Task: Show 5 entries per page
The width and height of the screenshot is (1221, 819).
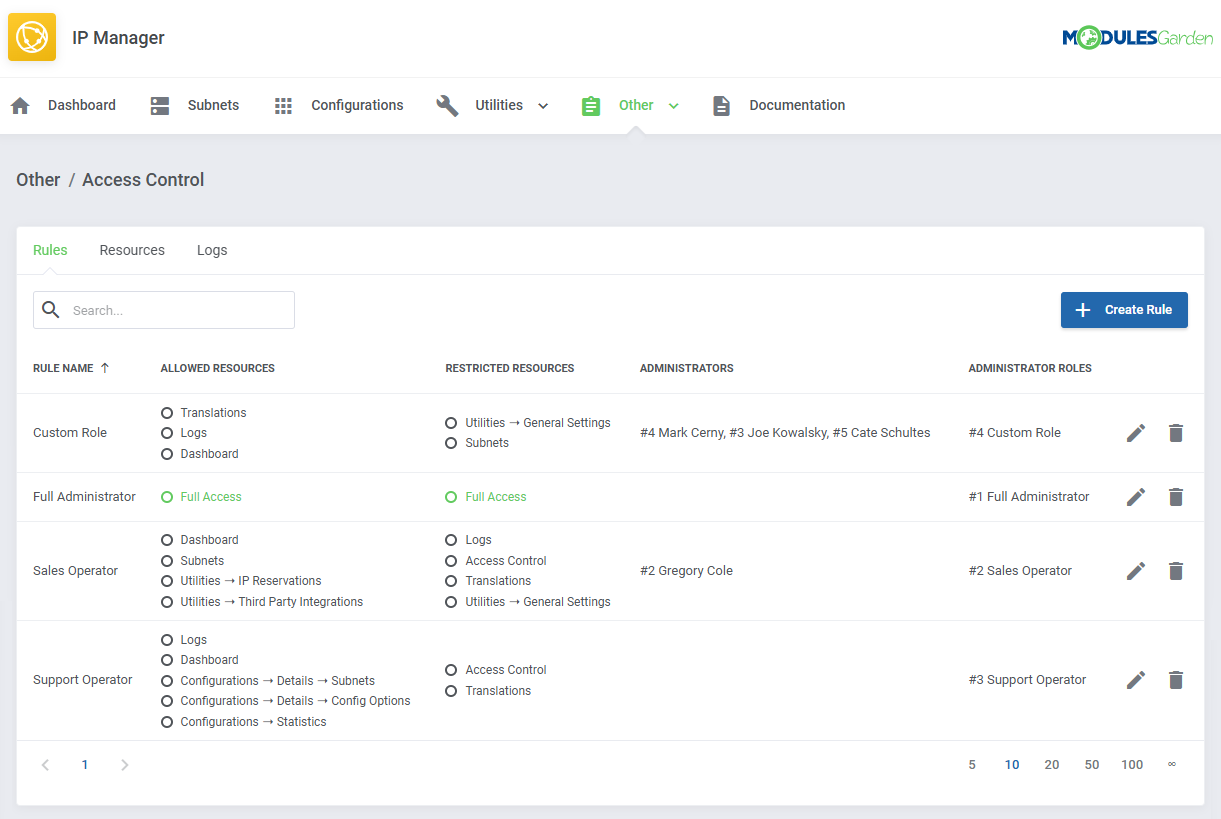Action: click(x=972, y=765)
